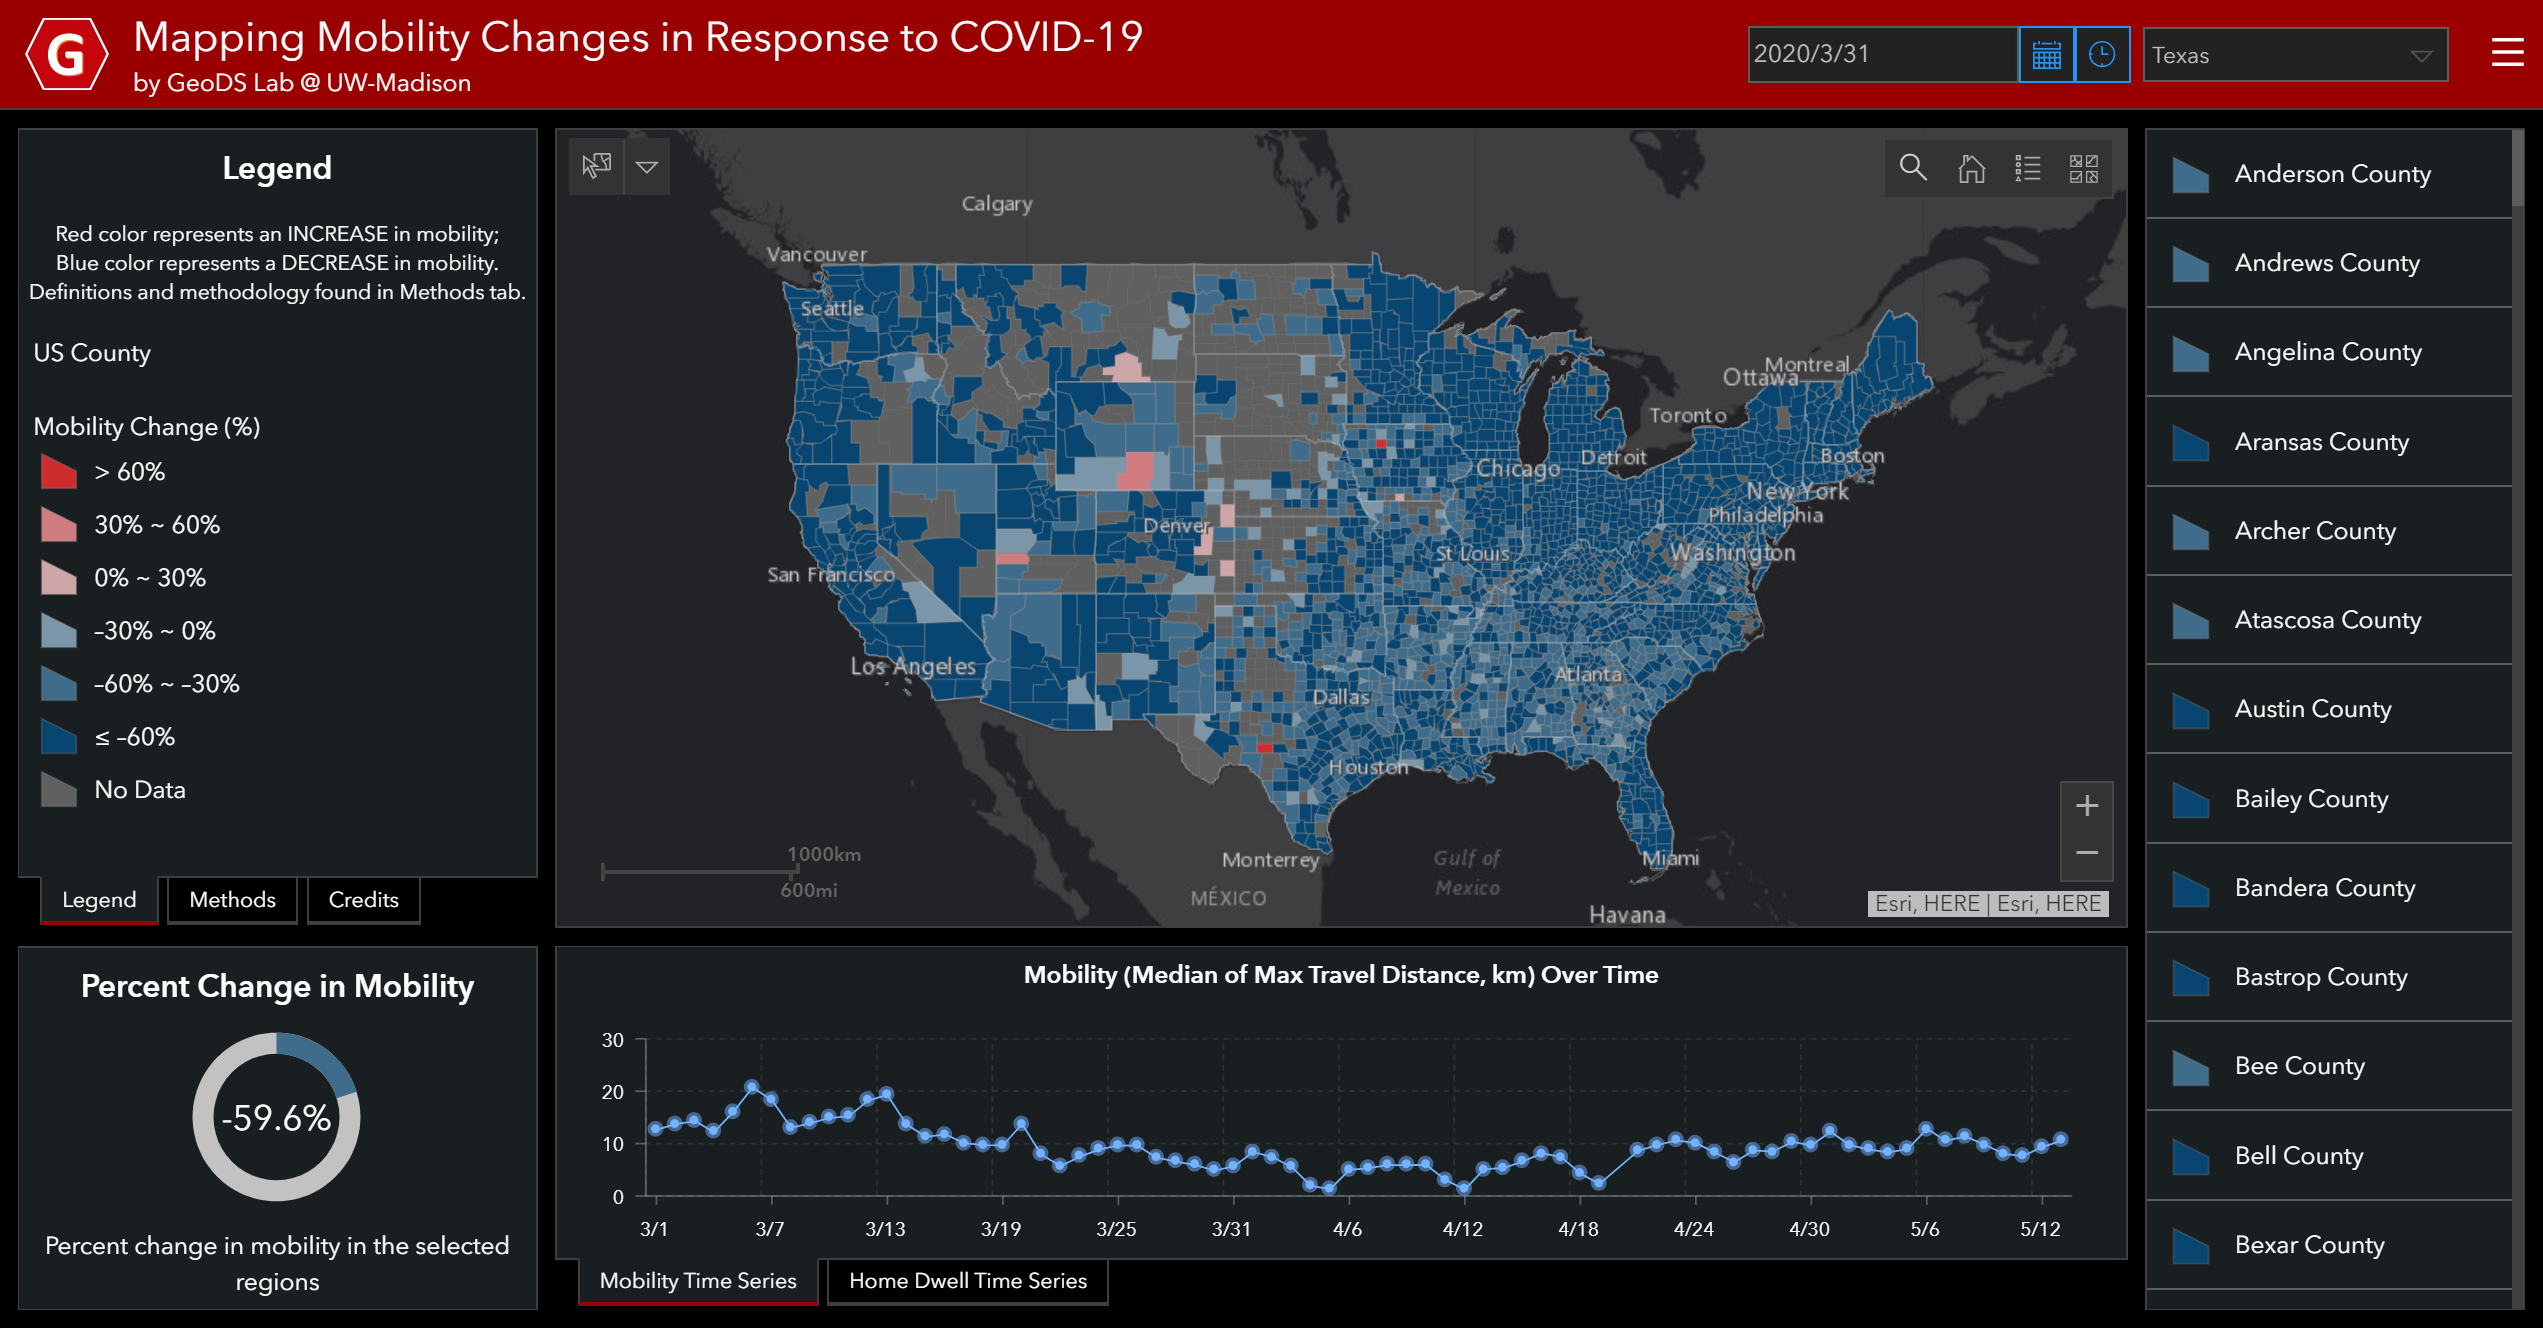Open the map search tool
This screenshot has width=2543, height=1329.
[1913, 168]
